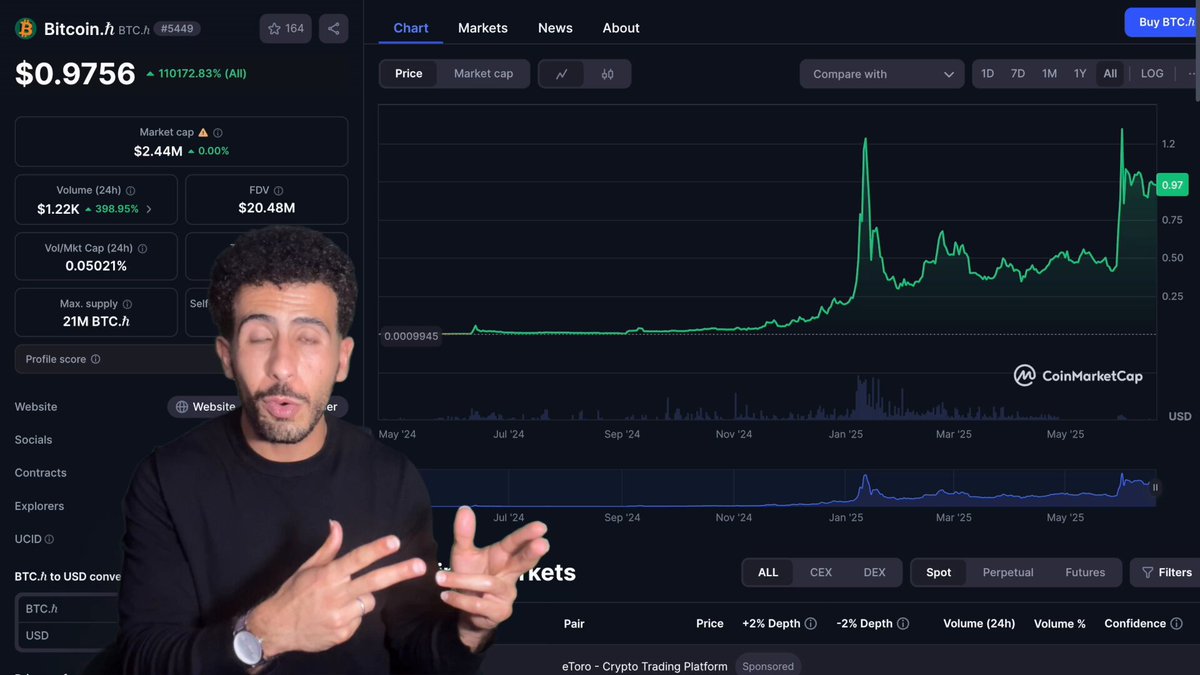Sort by Volume % column header

point(1060,623)
